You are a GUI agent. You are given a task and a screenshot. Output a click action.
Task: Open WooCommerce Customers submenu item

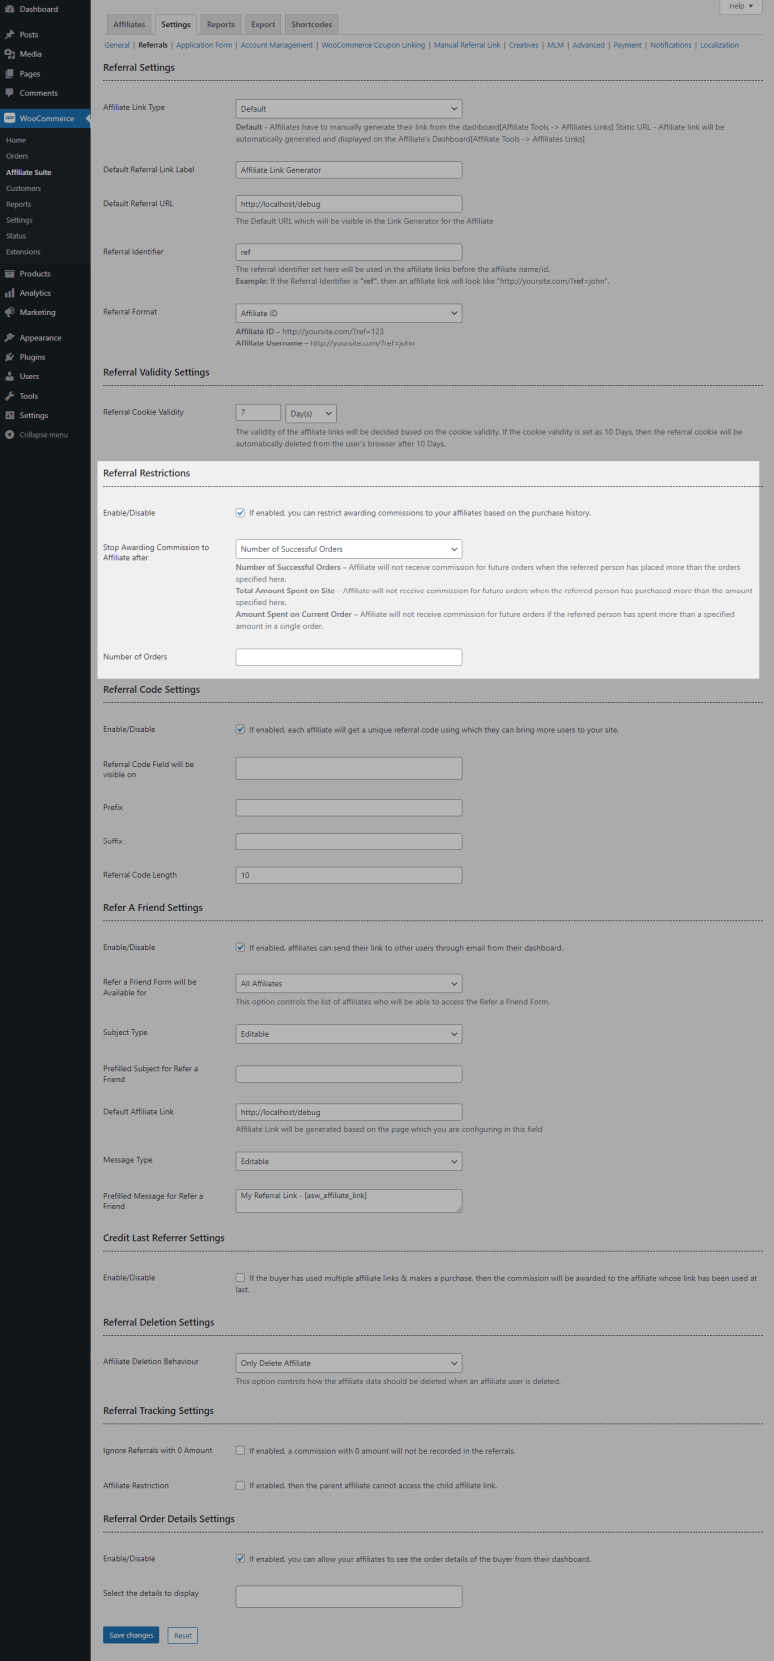click(23, 188)
